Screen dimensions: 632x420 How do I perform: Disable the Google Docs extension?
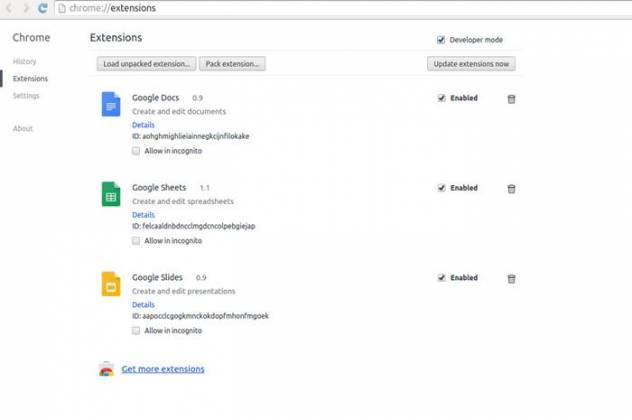[x=442, y=98]
